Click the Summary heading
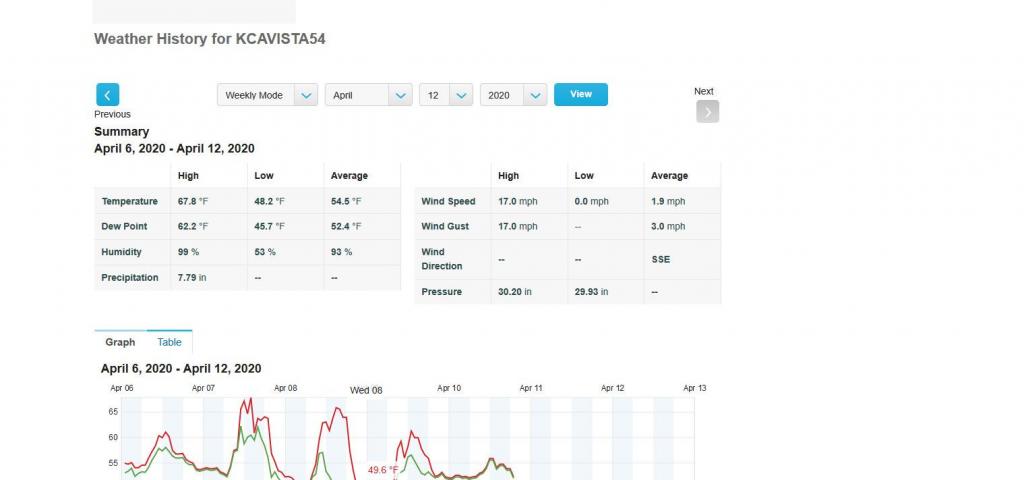Viewport: 1024px width, 480px height. tap(121, 132)
